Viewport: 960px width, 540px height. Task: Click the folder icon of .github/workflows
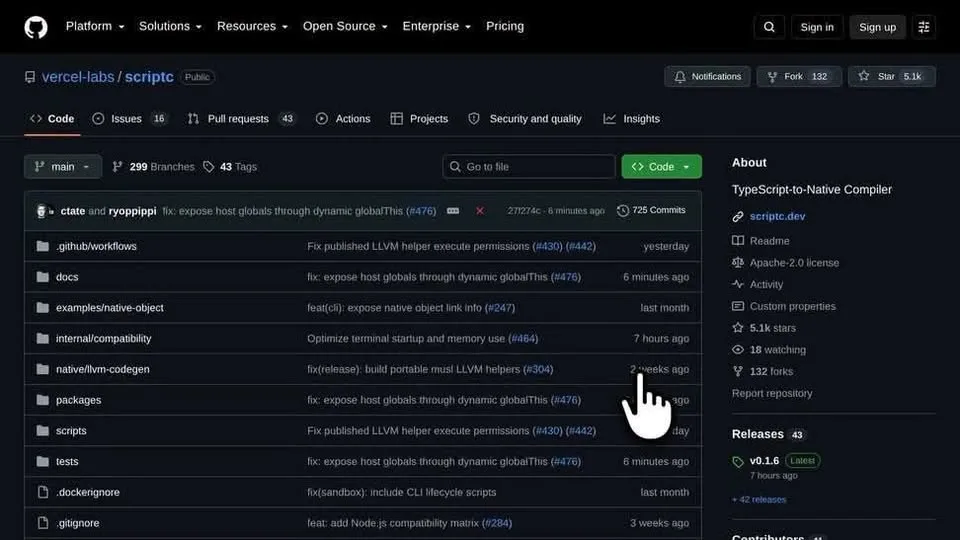[42, 246]
